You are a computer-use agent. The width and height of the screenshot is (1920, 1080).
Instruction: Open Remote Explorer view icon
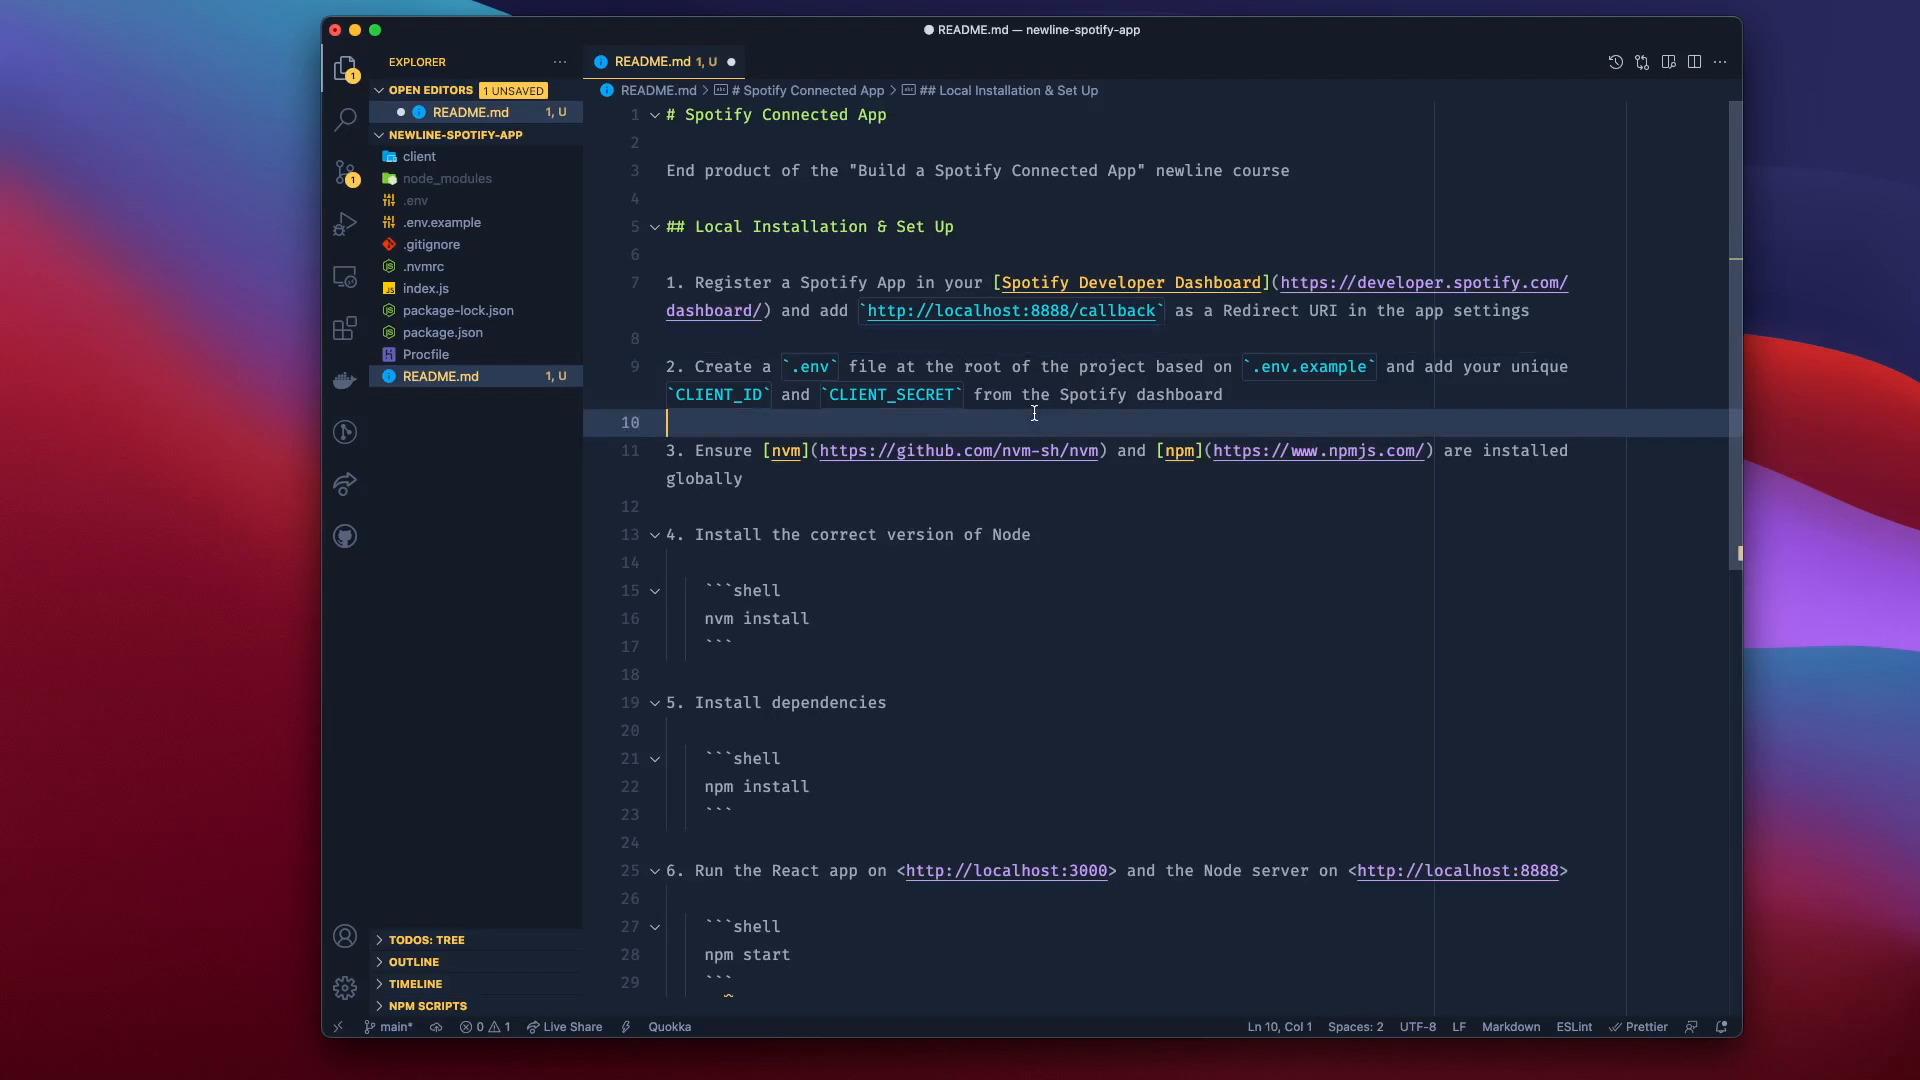pos(345,277)
